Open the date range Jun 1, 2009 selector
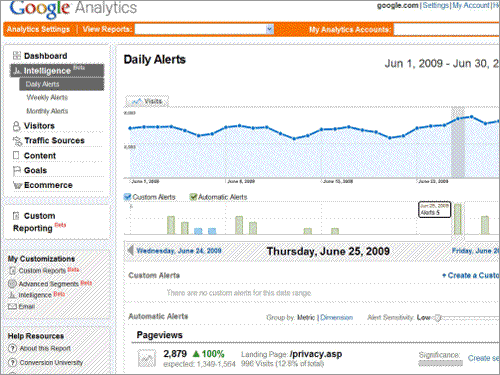The height and width of the screenshot is (375, 500). [x=442, y=63]
